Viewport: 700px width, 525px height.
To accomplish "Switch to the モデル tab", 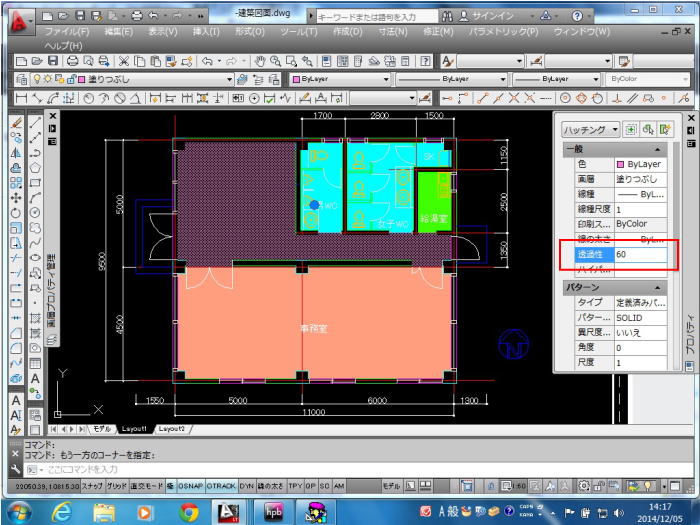I will click(102, 429).
